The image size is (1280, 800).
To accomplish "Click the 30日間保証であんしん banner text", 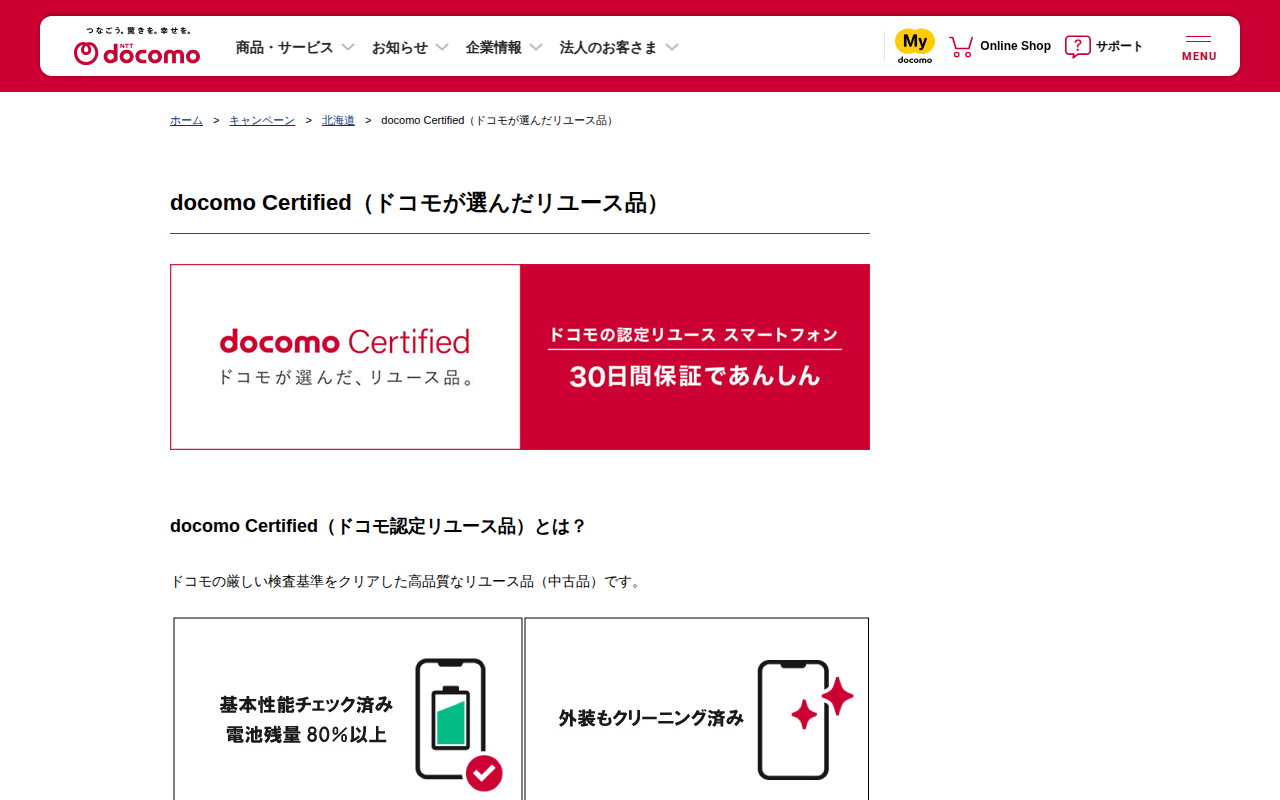I will [x=695, y=376].
